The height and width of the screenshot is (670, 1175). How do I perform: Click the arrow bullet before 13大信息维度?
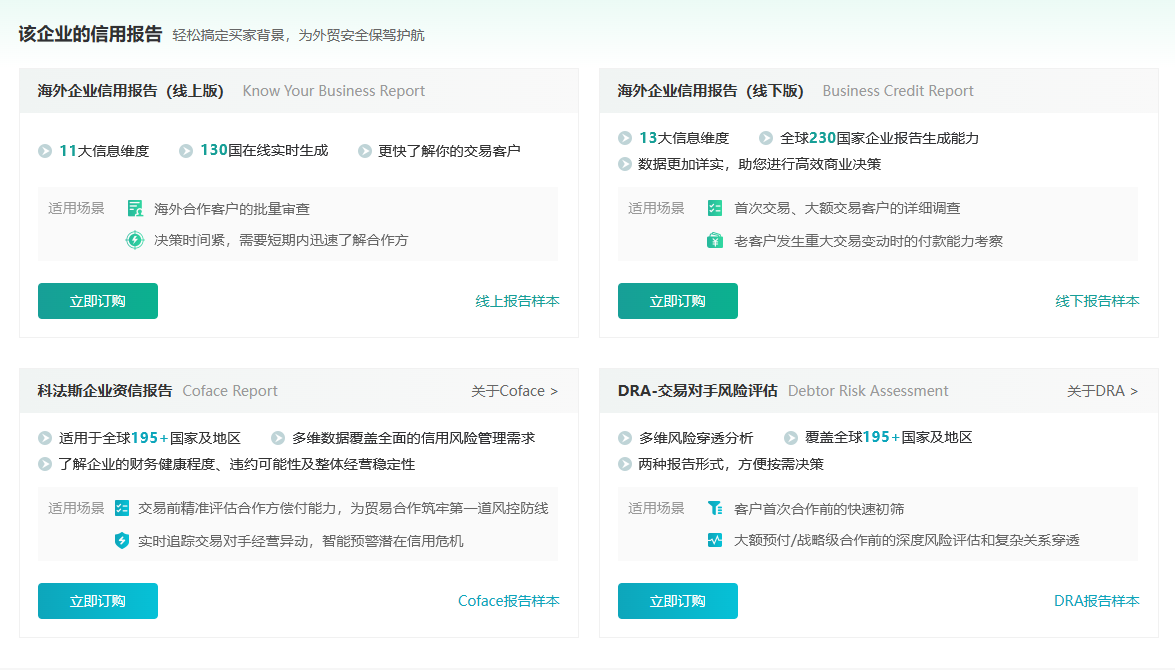pyautogui.click(x=625, y=138)
